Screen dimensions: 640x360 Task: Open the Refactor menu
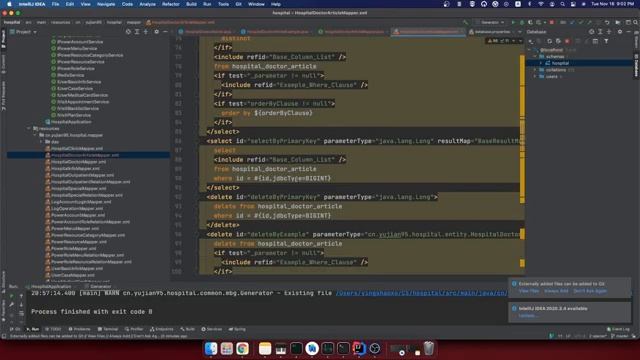171,4
